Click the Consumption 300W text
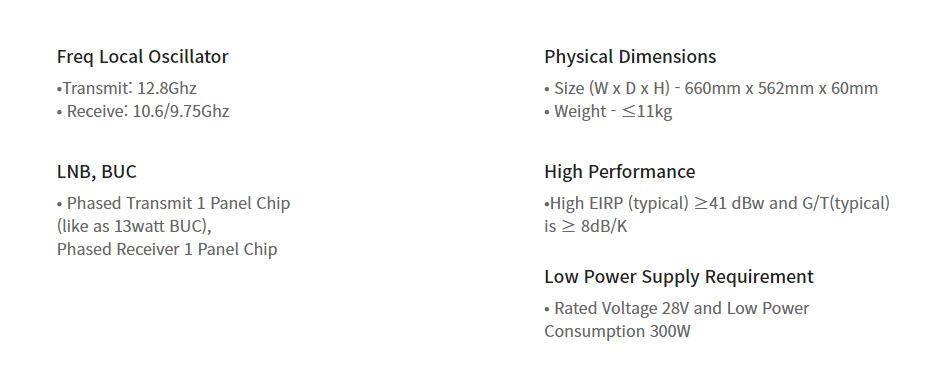This screenshot has height=383, width=943. pyautogui.click(x=617, y=331)
